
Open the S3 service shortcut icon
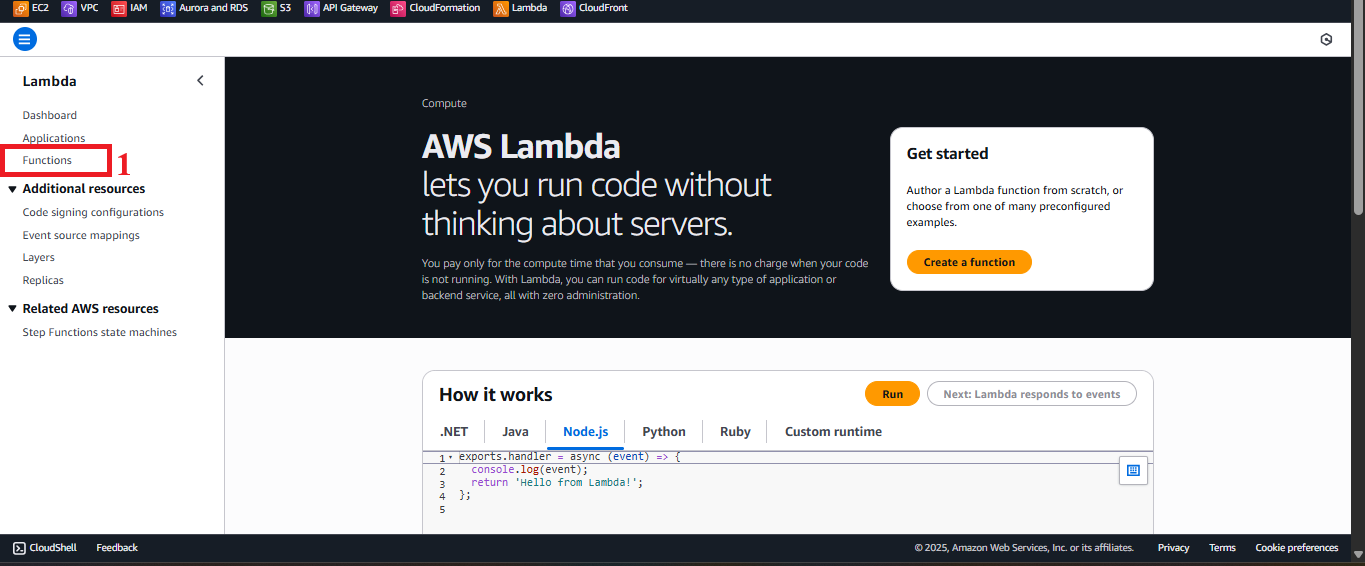[x=269, y=8]
